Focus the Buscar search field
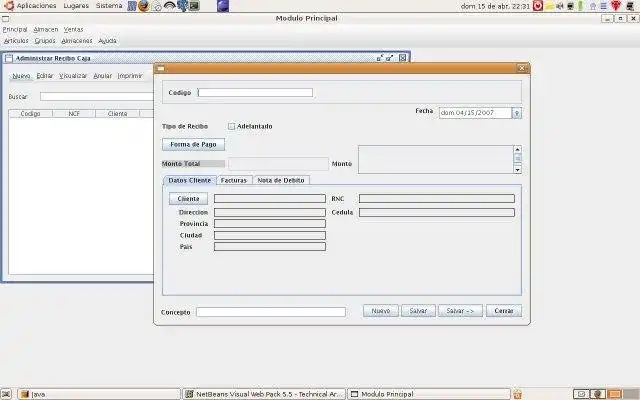 point(97,97)
